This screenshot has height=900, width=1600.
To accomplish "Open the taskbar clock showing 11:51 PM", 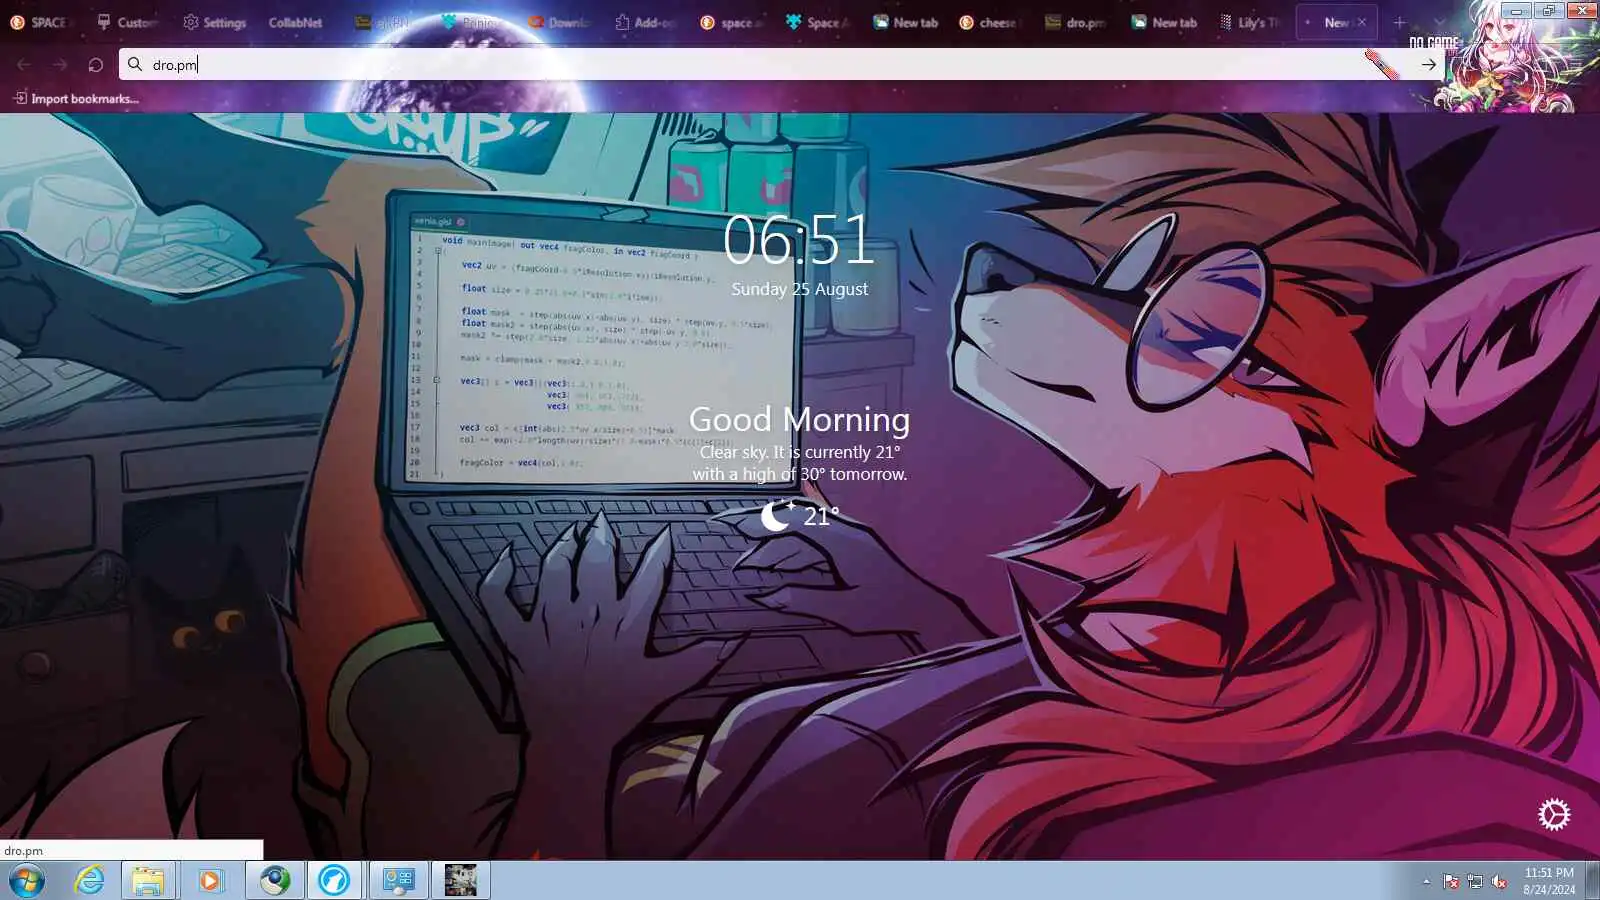I will coord(1549,881).
